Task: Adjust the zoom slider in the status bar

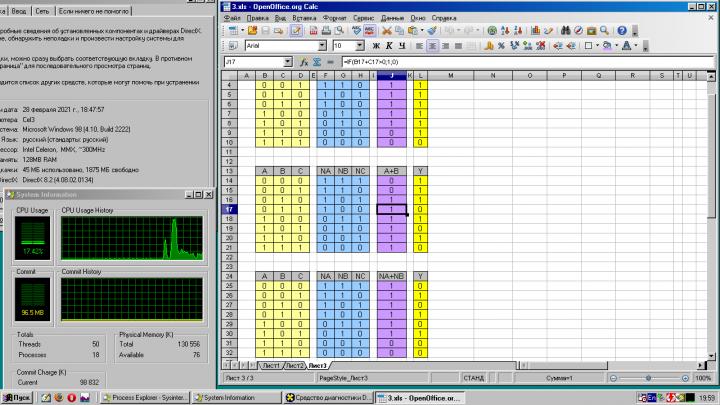Action: (x=652, y=379)
